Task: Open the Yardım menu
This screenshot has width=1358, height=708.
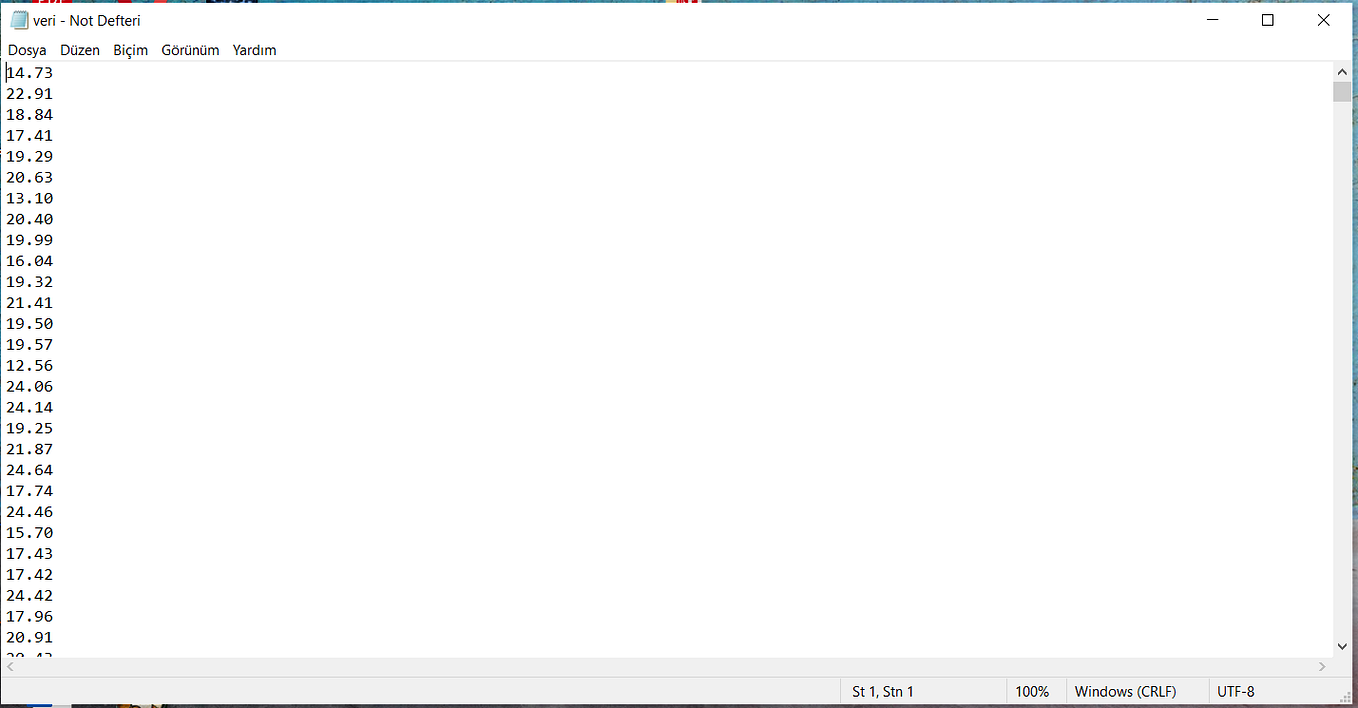Action: pos(253,50)
